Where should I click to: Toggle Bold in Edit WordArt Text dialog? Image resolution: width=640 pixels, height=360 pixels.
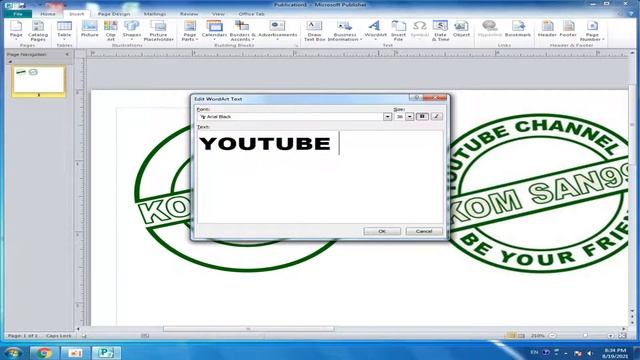click(x=422, y=117)
